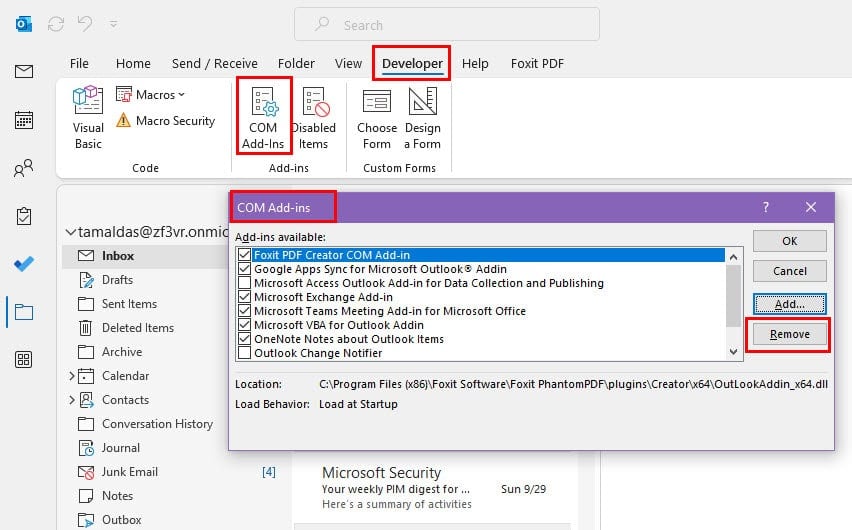
Task: Check Outlook Change Notifier checkbox
Action: click(x=245, y=353)
